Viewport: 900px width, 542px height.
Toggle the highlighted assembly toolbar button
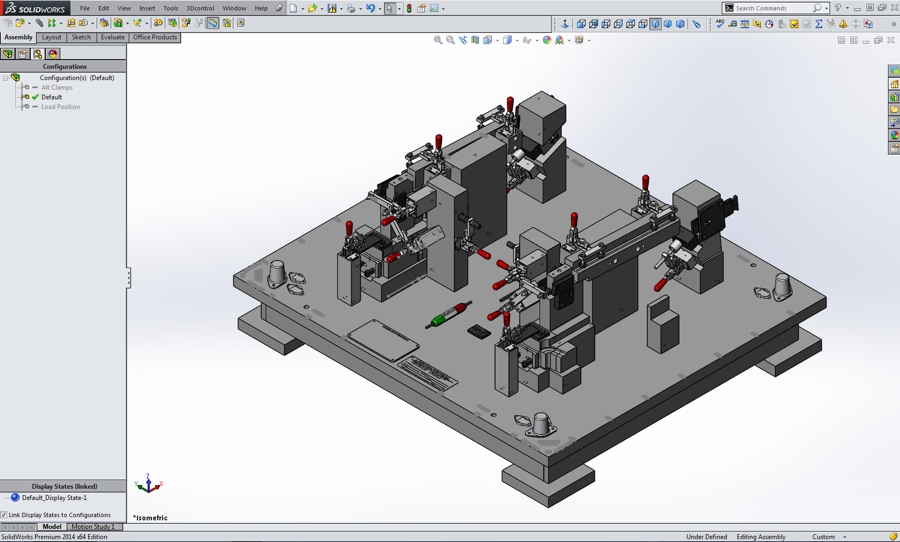point(212,23)
